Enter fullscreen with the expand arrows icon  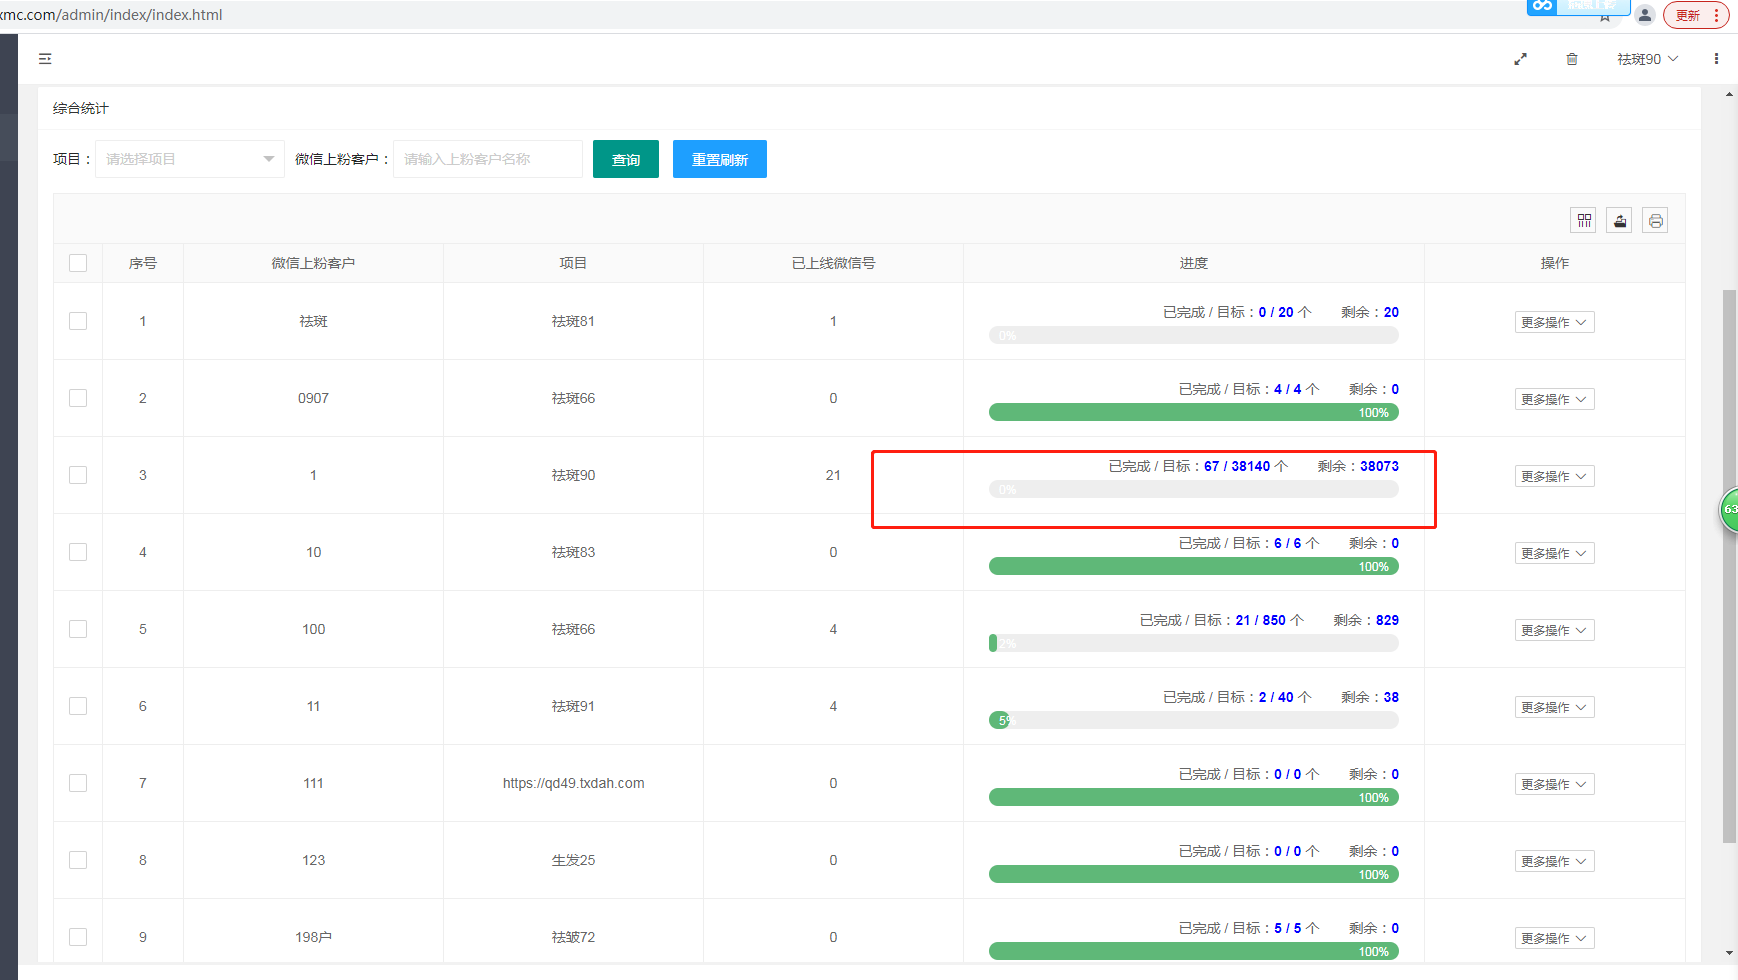1520,59
